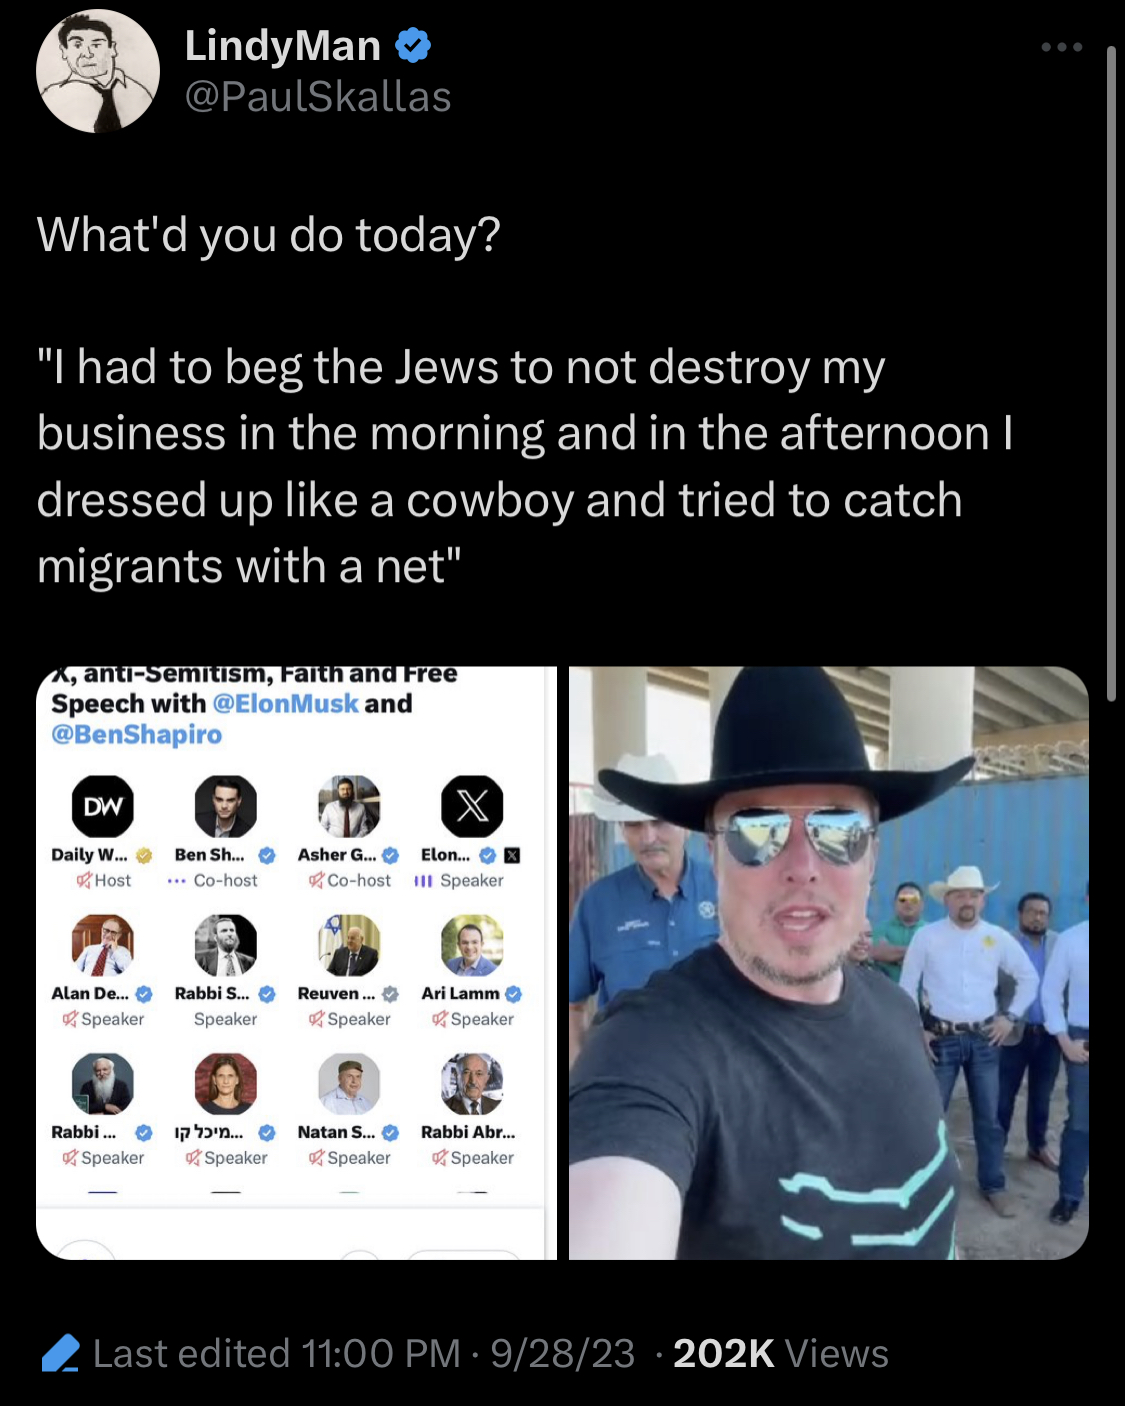
Task: Tap Natan S... speaker avatar
Action: (349, 1083)
